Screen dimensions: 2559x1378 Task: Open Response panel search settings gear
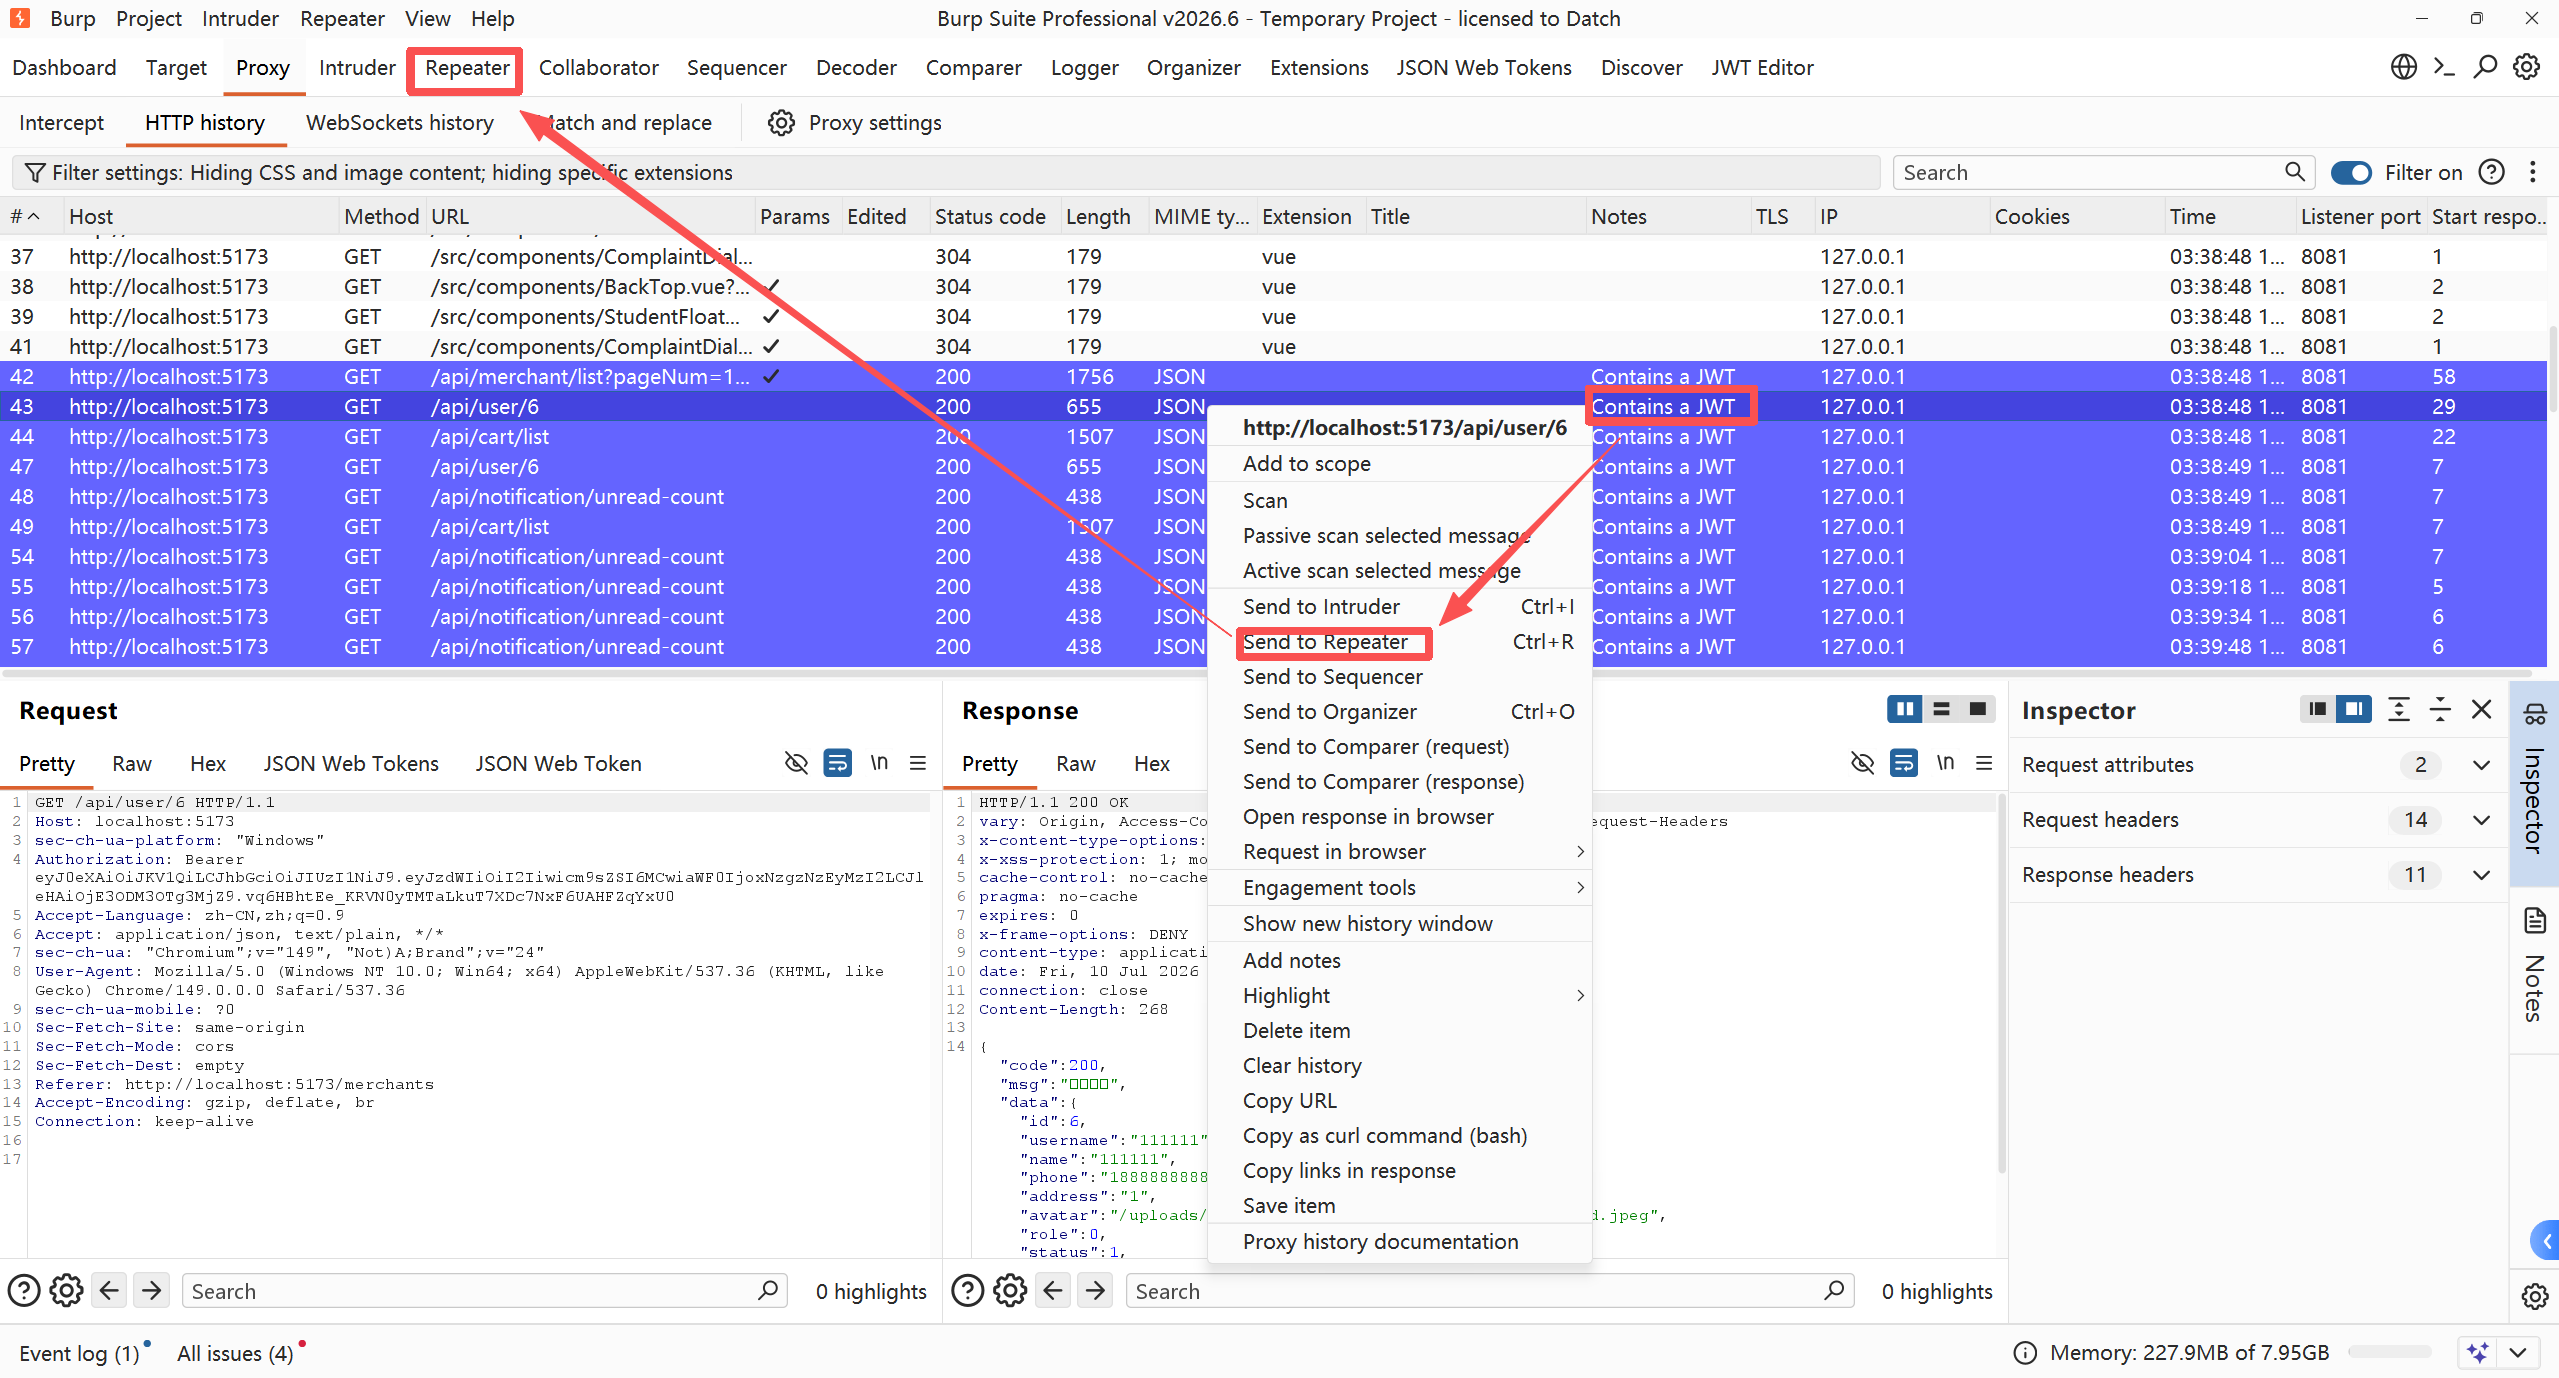[x=1010, y=1291]
